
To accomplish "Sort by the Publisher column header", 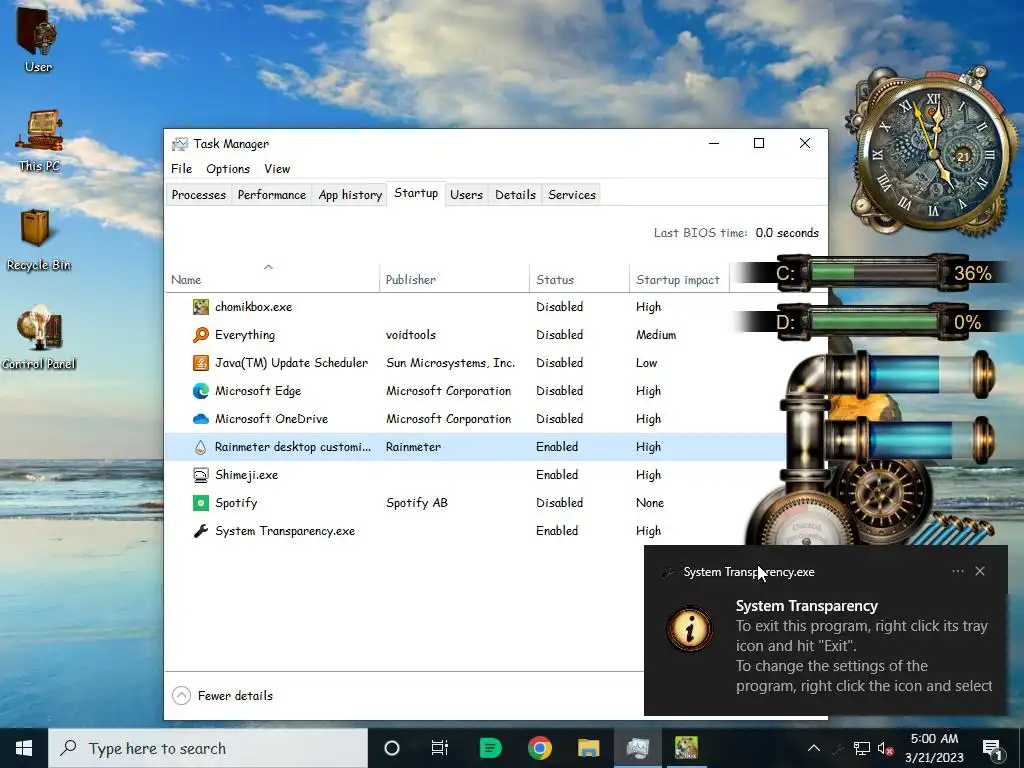I will tap(455, 280).
